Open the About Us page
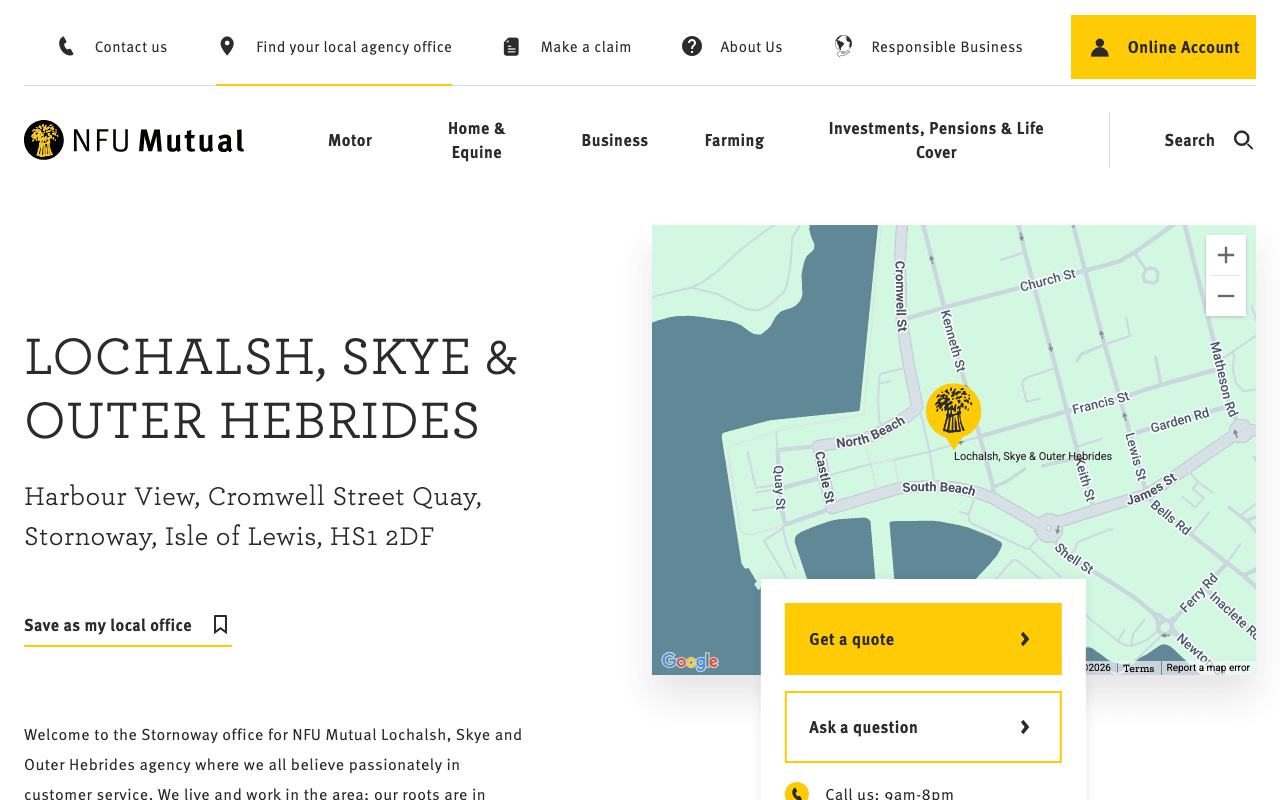This screenshot has height=800, width=1280. point(751,47)
